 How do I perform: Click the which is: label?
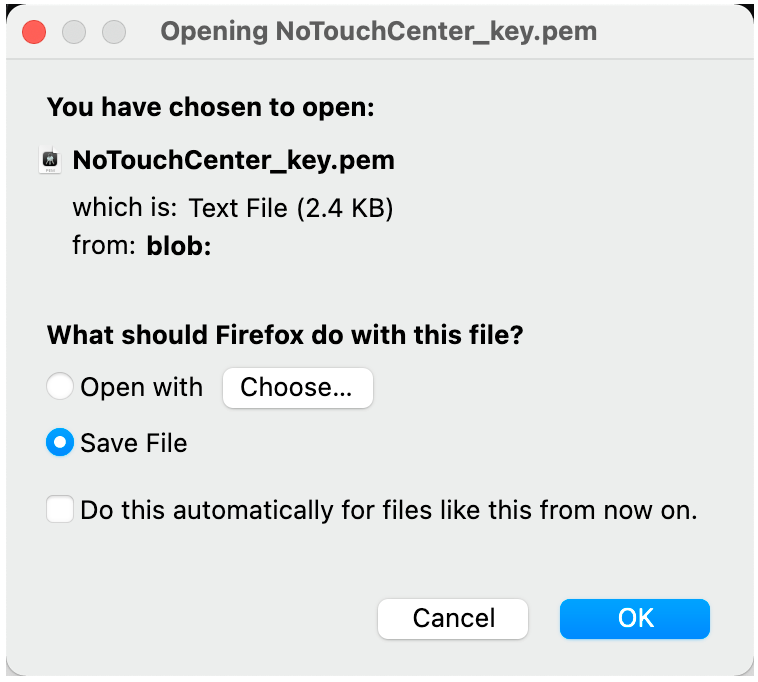(125, 208)
